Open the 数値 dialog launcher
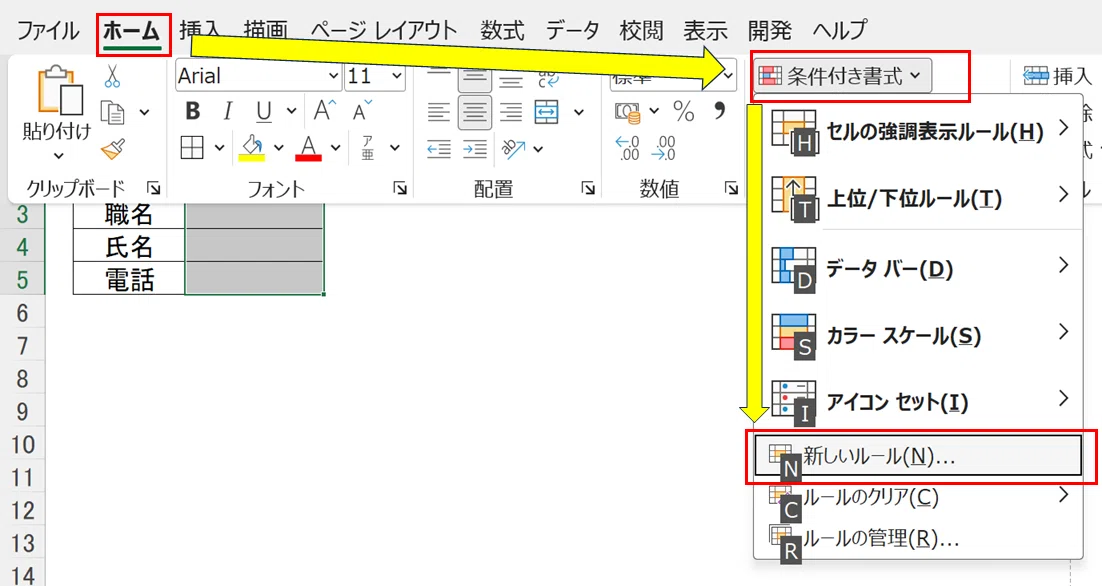Viewport: 1102px width, 586px height. point(731,188)
